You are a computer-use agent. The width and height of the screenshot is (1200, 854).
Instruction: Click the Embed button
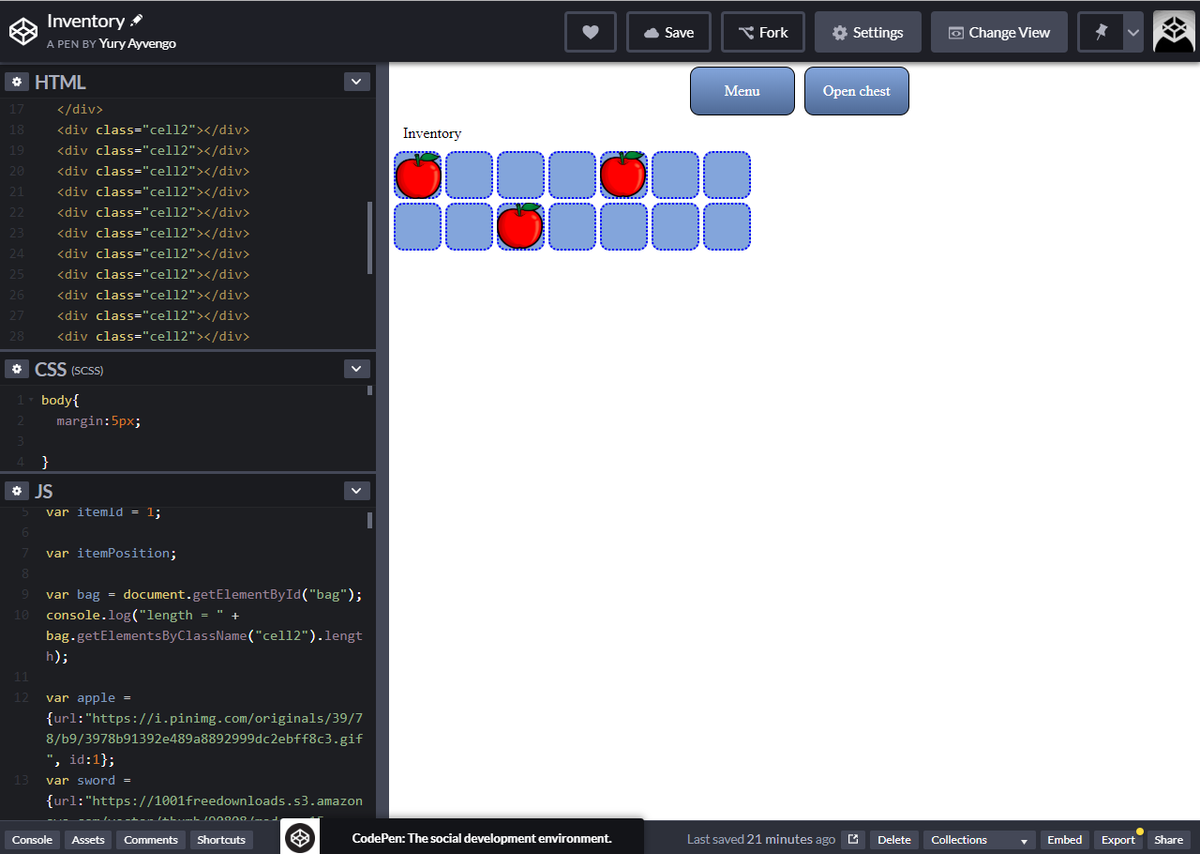[1064, 839]
